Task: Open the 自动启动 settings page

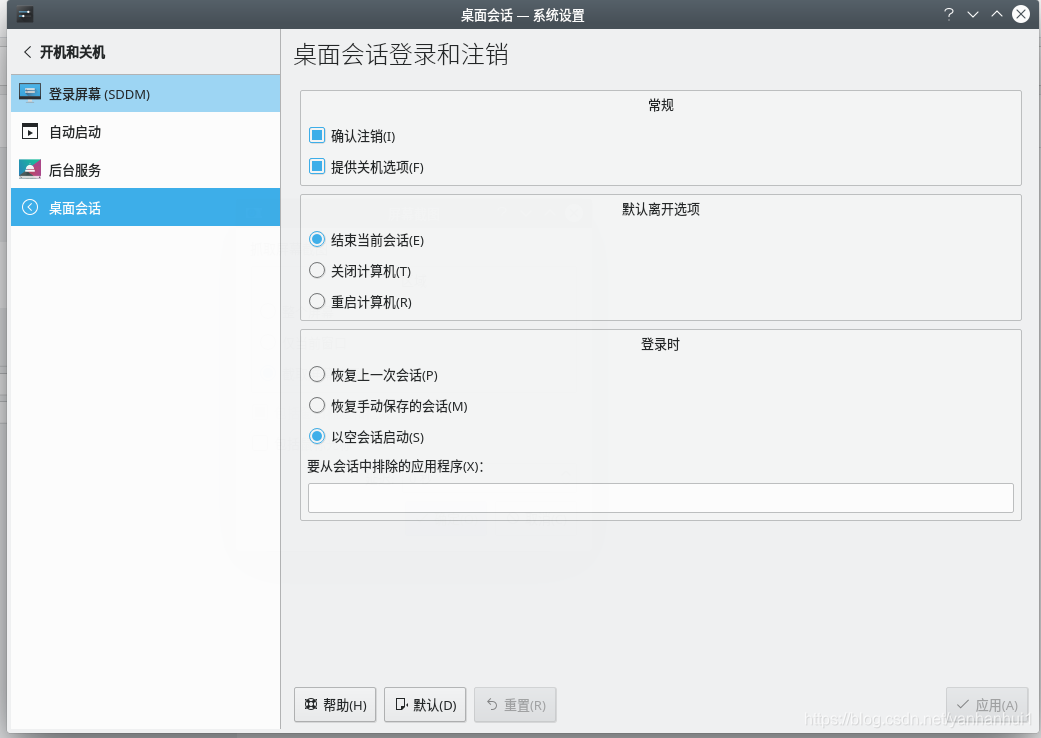Action: pos(145,131)
